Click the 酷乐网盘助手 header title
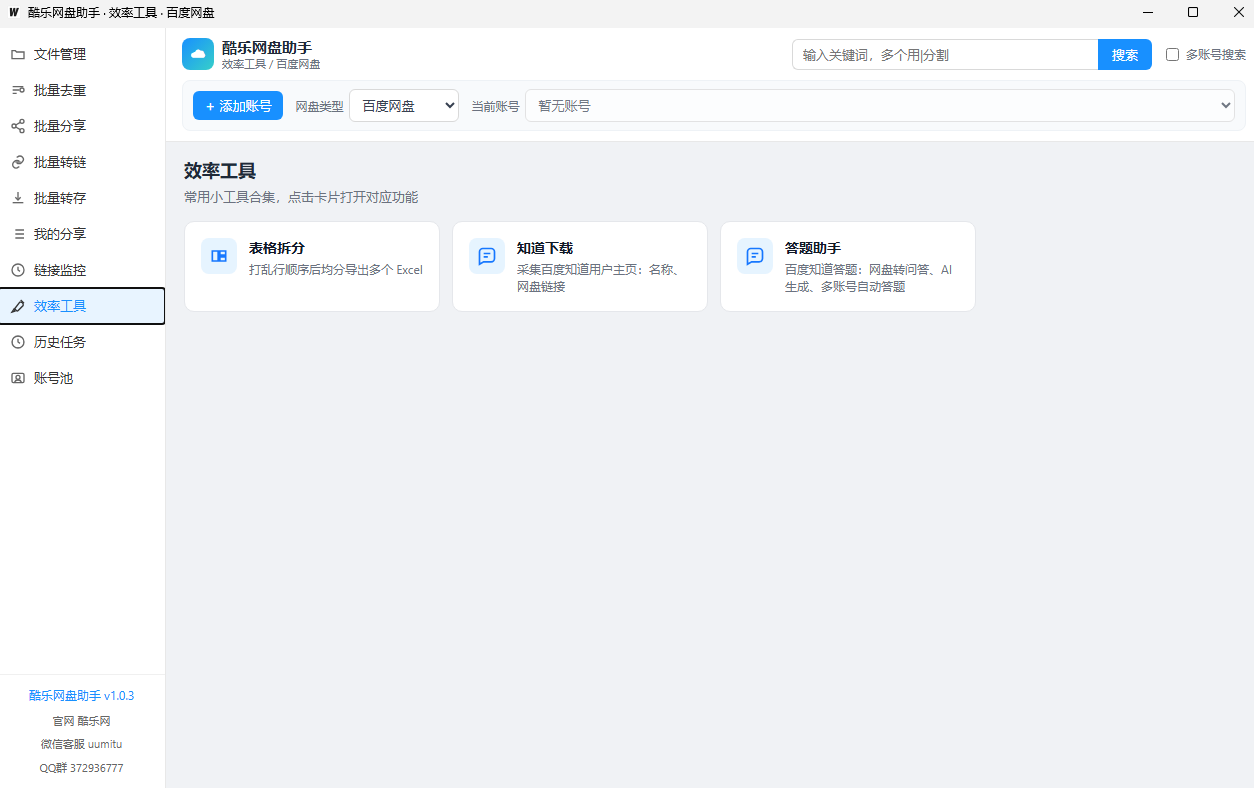The width and height of the screenshot is (1254, 788). point(267,47)
